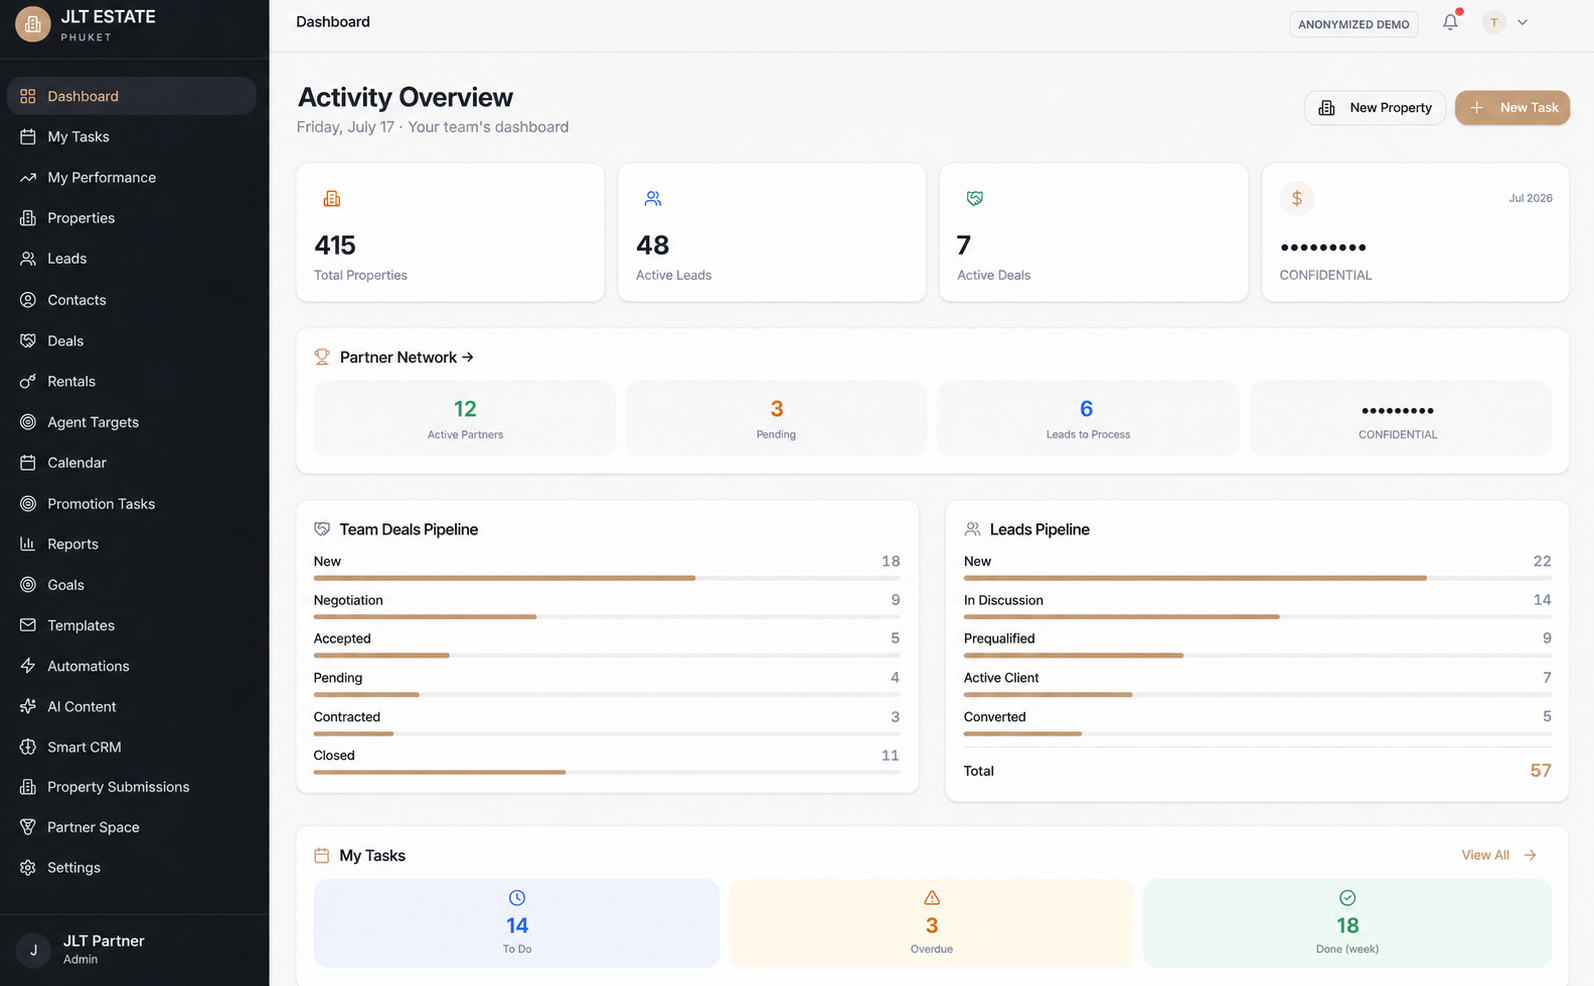1594x986 pixels.
Task: Click the Agent Targets icon
Action: [28, 422]
